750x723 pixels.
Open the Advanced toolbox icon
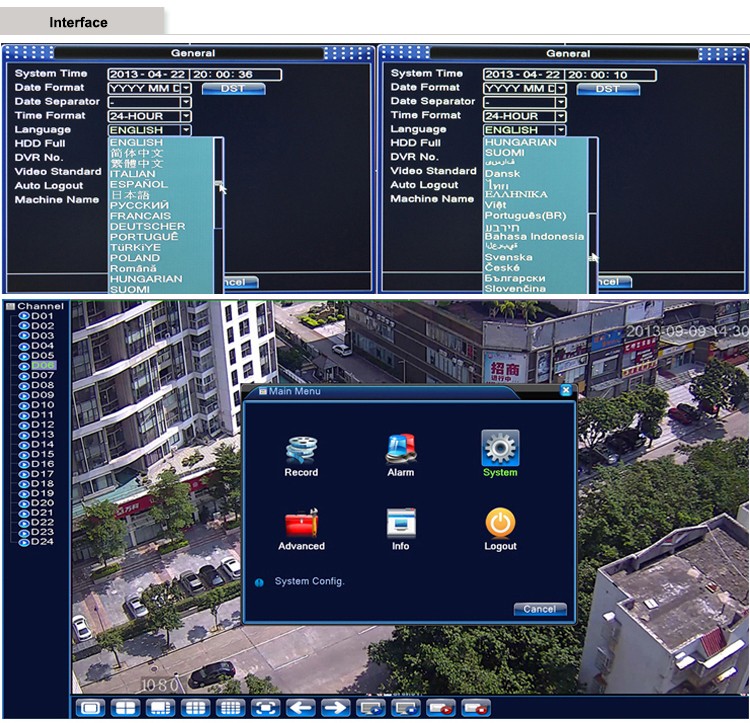pos(301,523)
